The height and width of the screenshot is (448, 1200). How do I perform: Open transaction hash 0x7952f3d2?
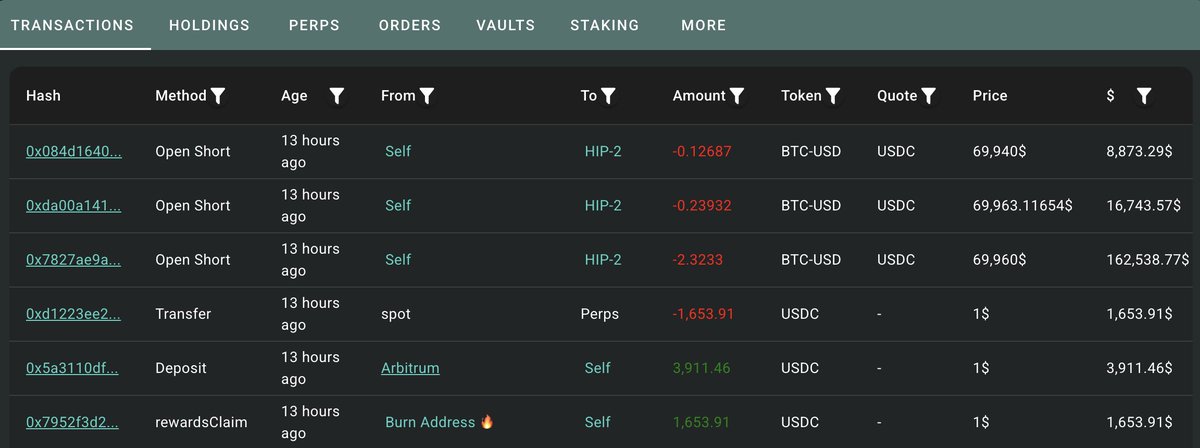tap(73, 422)
